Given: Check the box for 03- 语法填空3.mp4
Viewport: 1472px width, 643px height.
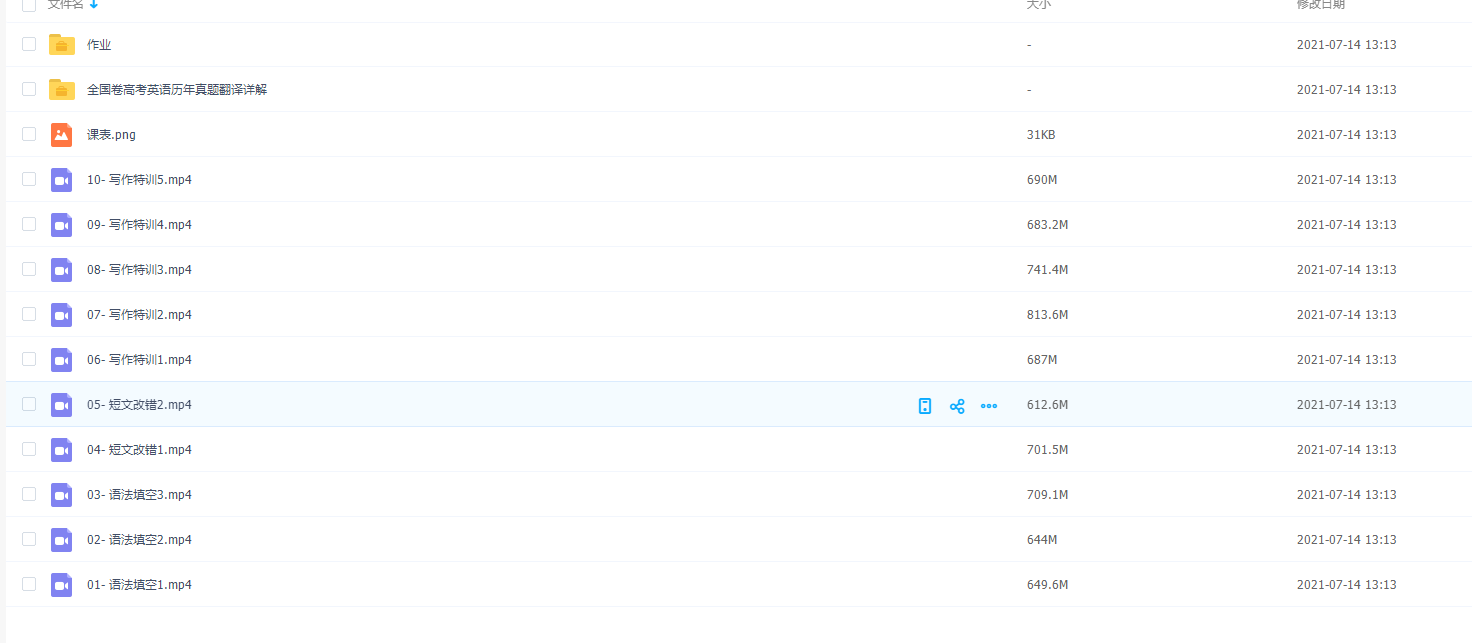Looking at the screenshot, I should pyautogui.click(x=29, y=495).
